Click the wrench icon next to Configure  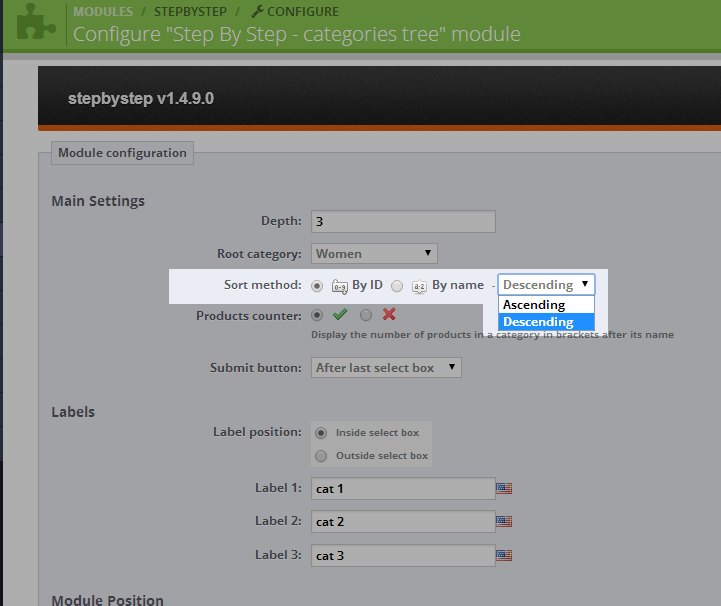click(257, 12)
